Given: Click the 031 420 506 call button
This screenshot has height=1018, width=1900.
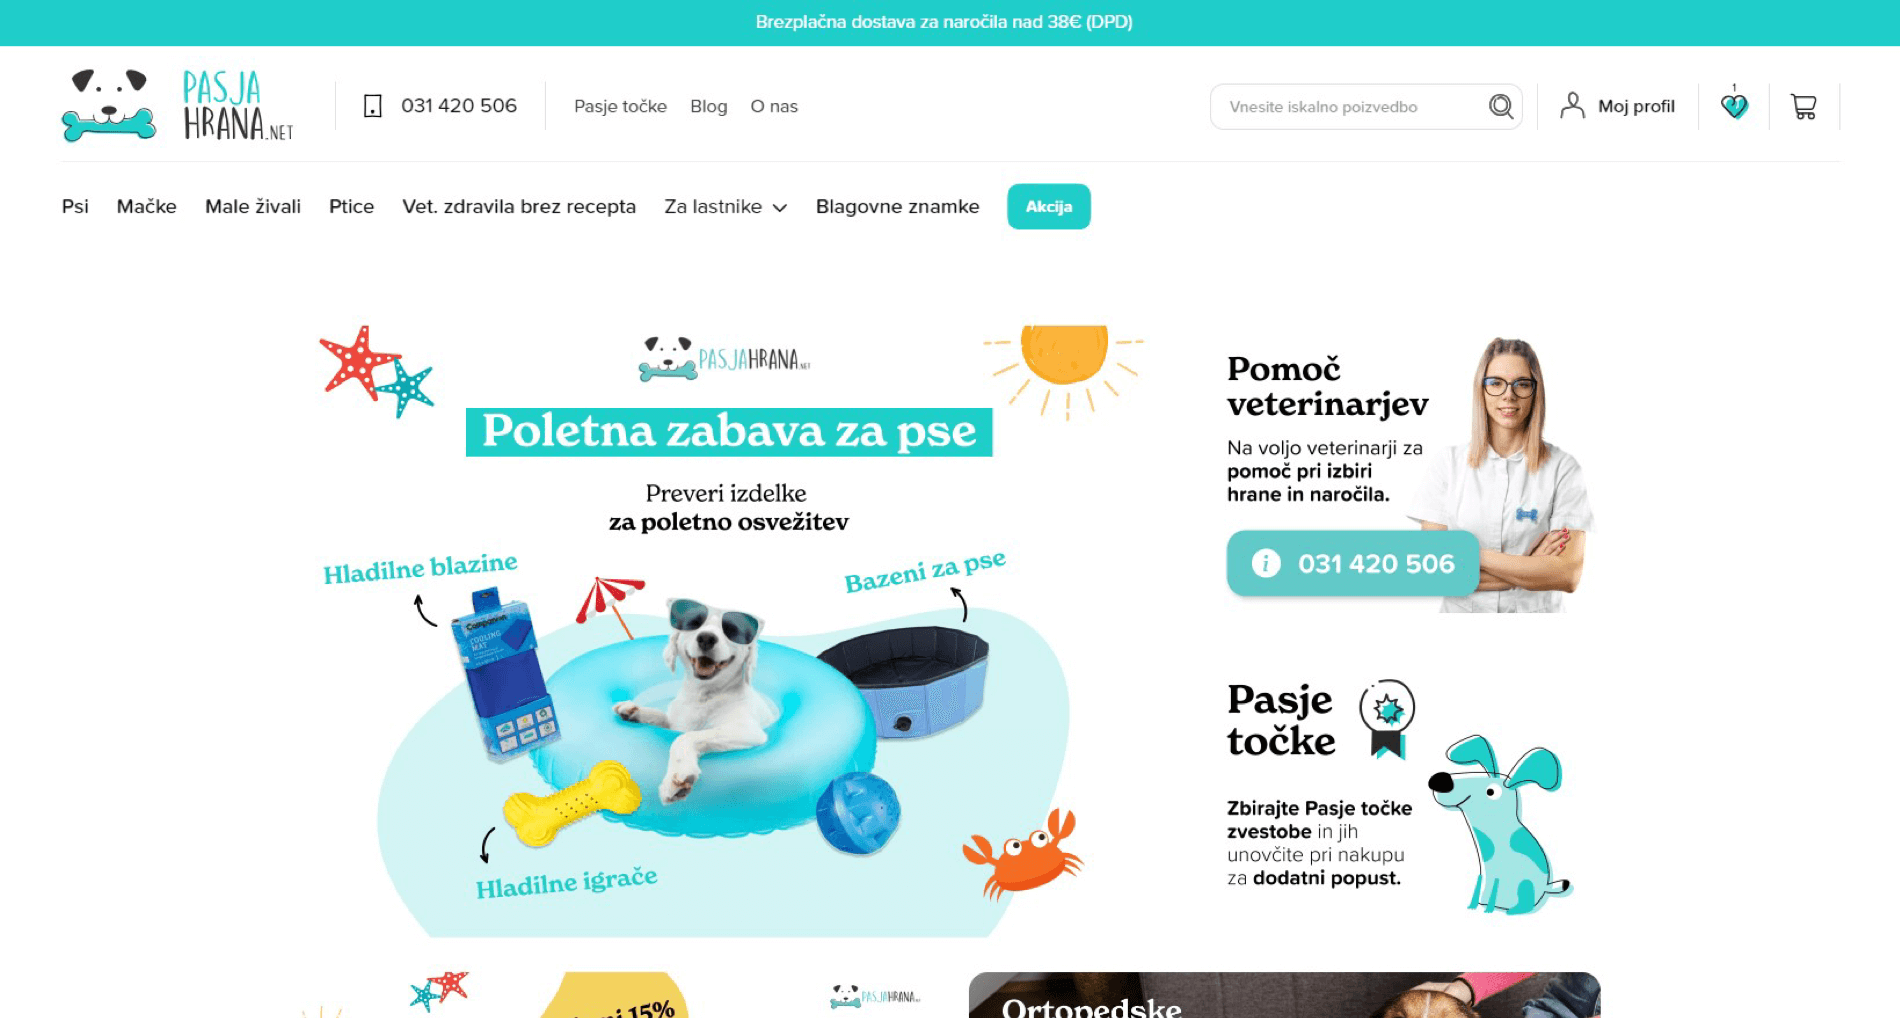Looking at the screenshot, I should [x=1353, y=564].
